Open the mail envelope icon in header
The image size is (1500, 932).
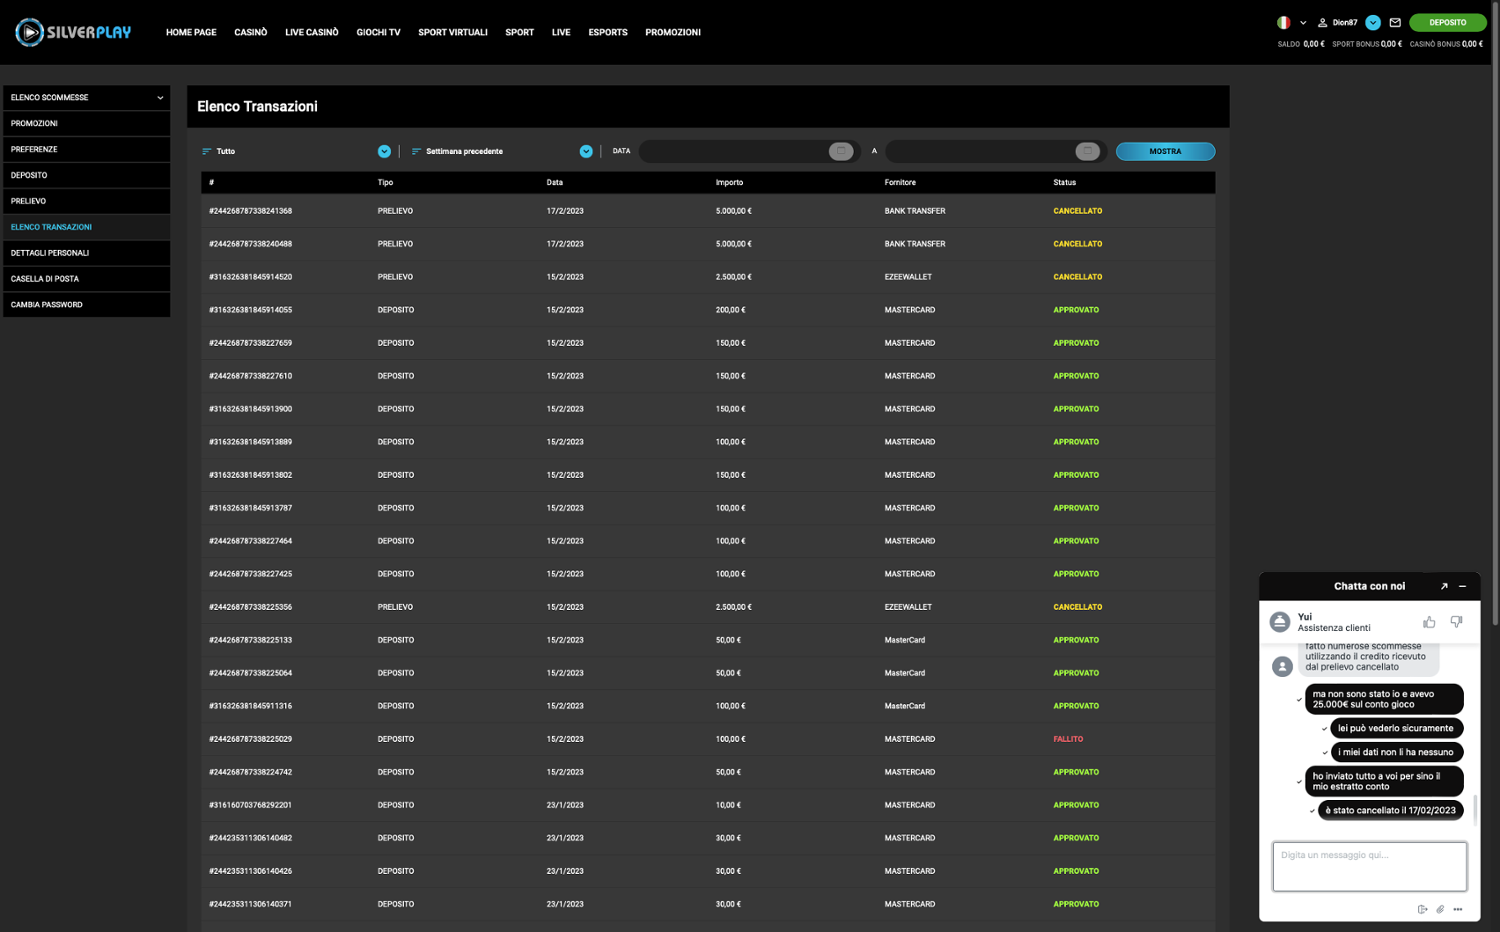[x=1395, y=23]
